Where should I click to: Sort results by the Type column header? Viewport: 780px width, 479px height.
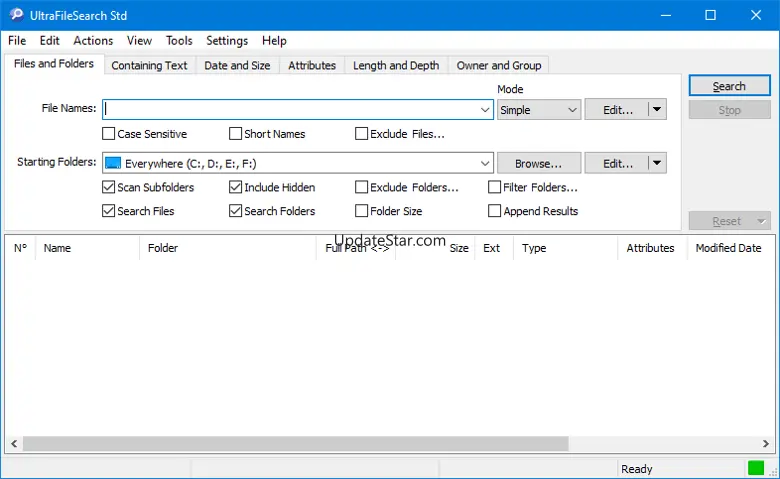click(x=566, y=248)
